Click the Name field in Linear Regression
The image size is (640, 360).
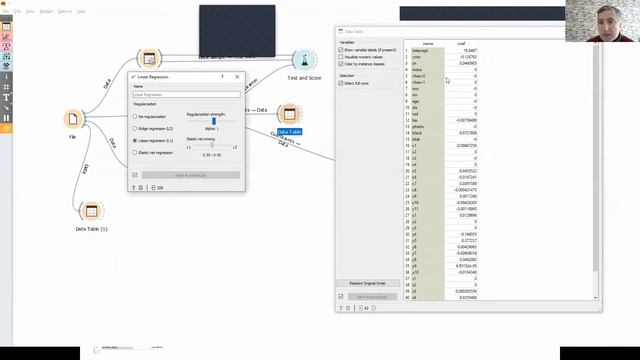[186, 95]
